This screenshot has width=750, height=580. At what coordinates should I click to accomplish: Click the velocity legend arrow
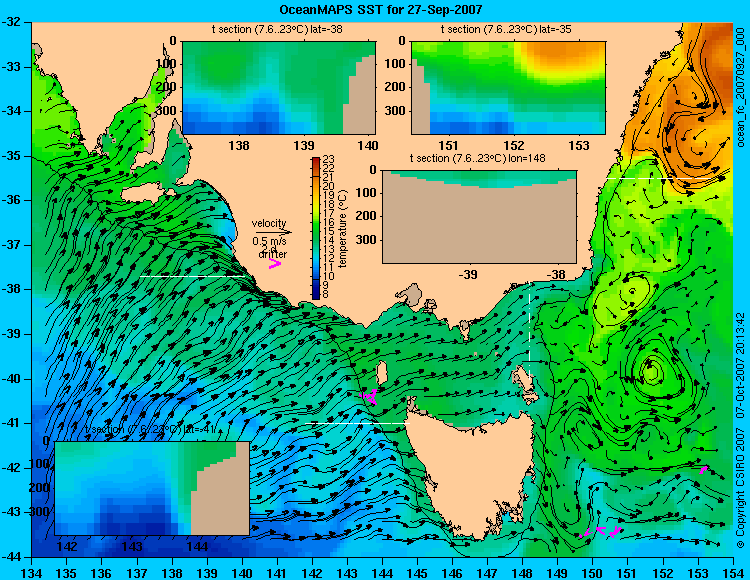[273, 232]
